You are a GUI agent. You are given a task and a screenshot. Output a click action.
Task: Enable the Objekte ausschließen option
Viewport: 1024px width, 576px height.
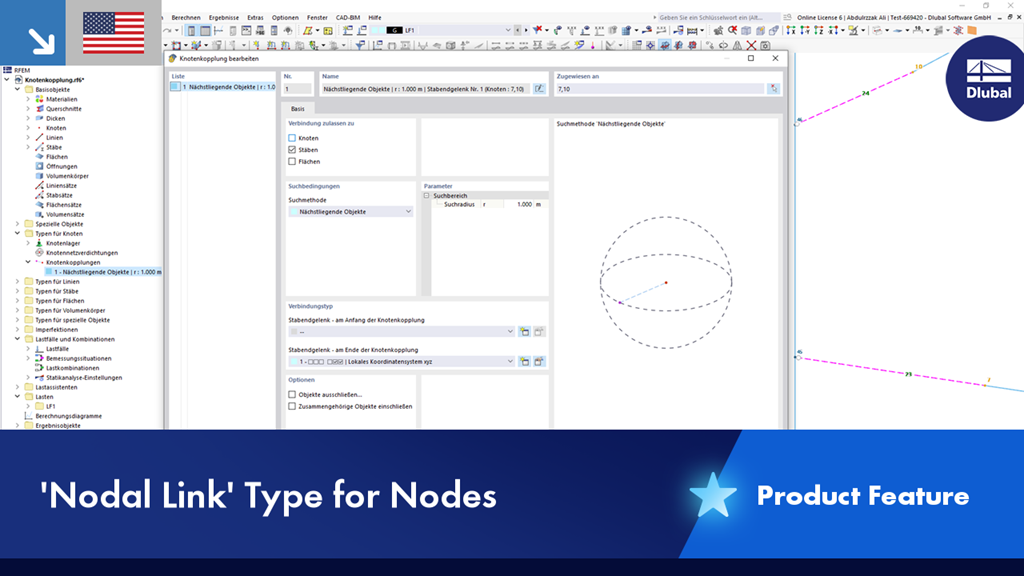(x=291, y=393)
